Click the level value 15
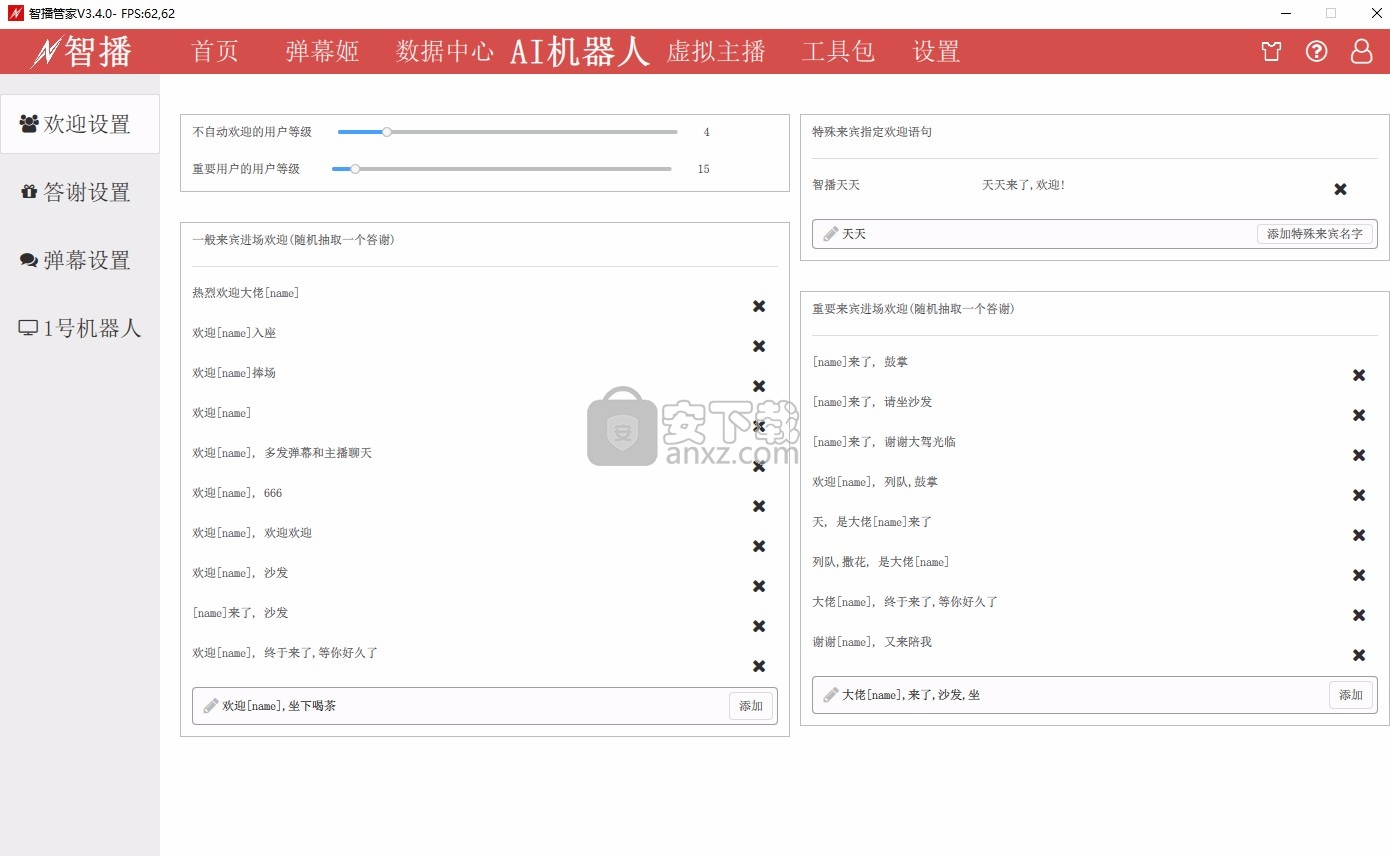 tap(704, 169)
